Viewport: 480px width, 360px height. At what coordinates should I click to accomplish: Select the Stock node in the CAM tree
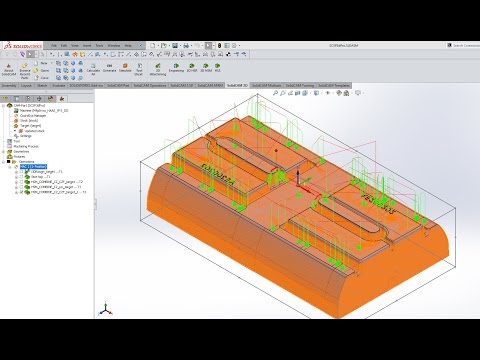click(26, 121)
